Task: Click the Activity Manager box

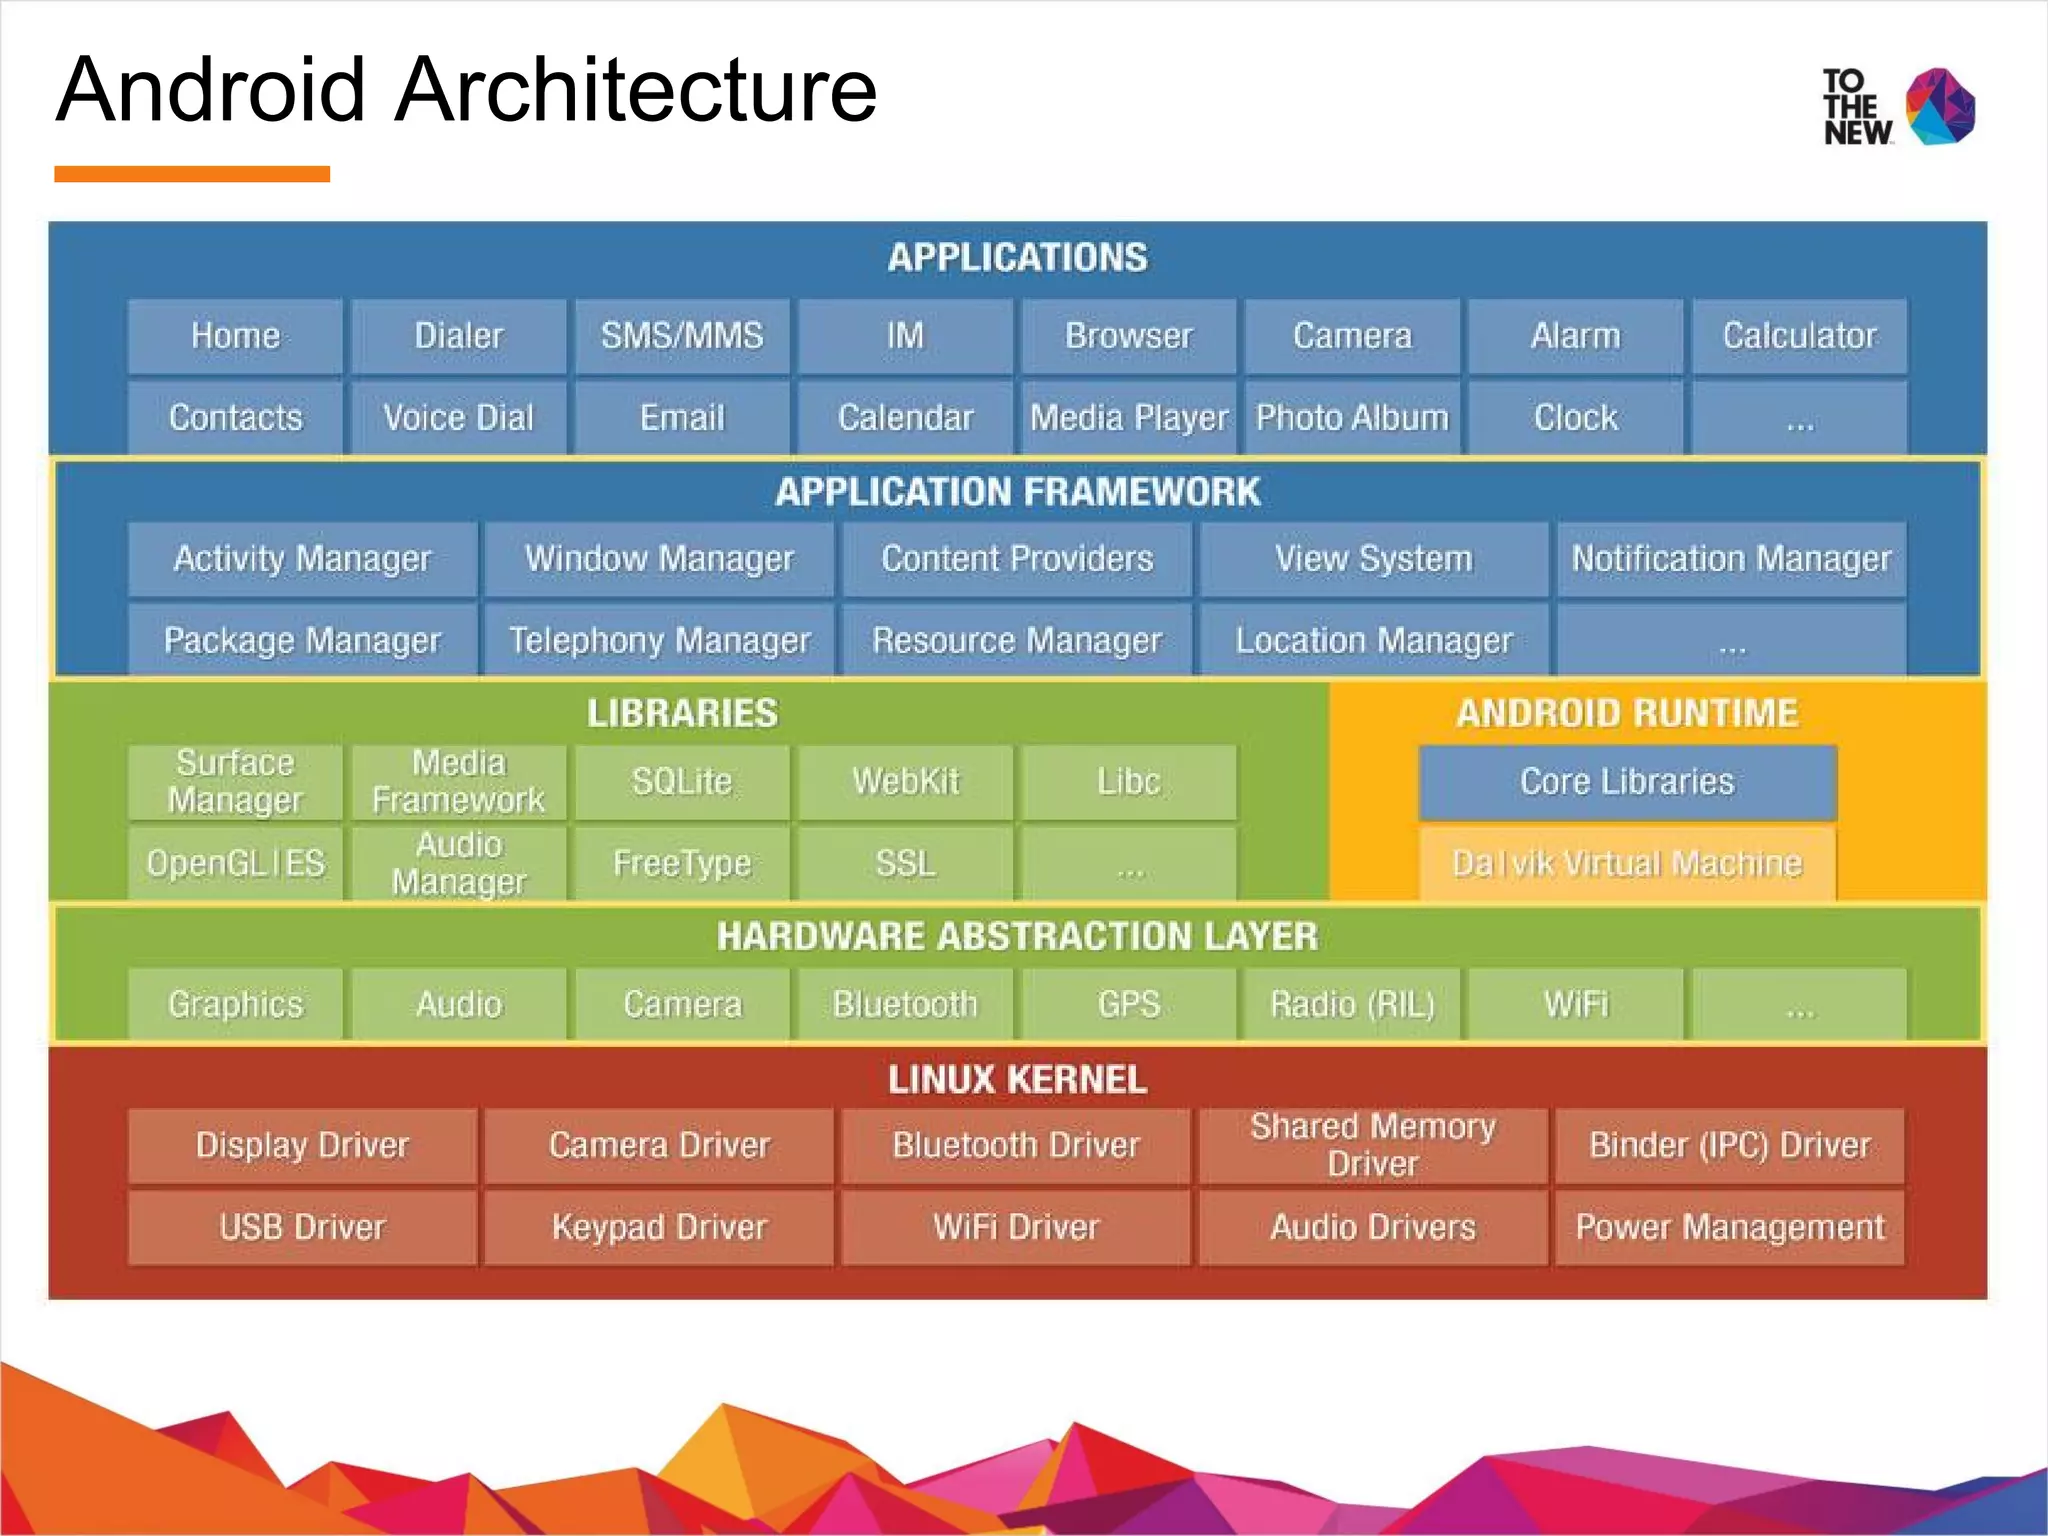Action: click(302, 559)
